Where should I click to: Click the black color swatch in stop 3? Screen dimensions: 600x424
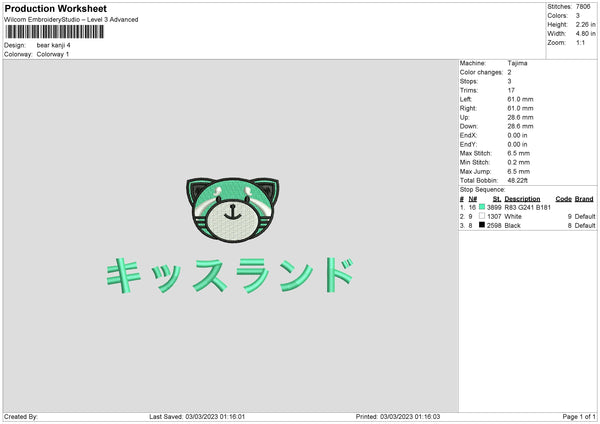482,225
